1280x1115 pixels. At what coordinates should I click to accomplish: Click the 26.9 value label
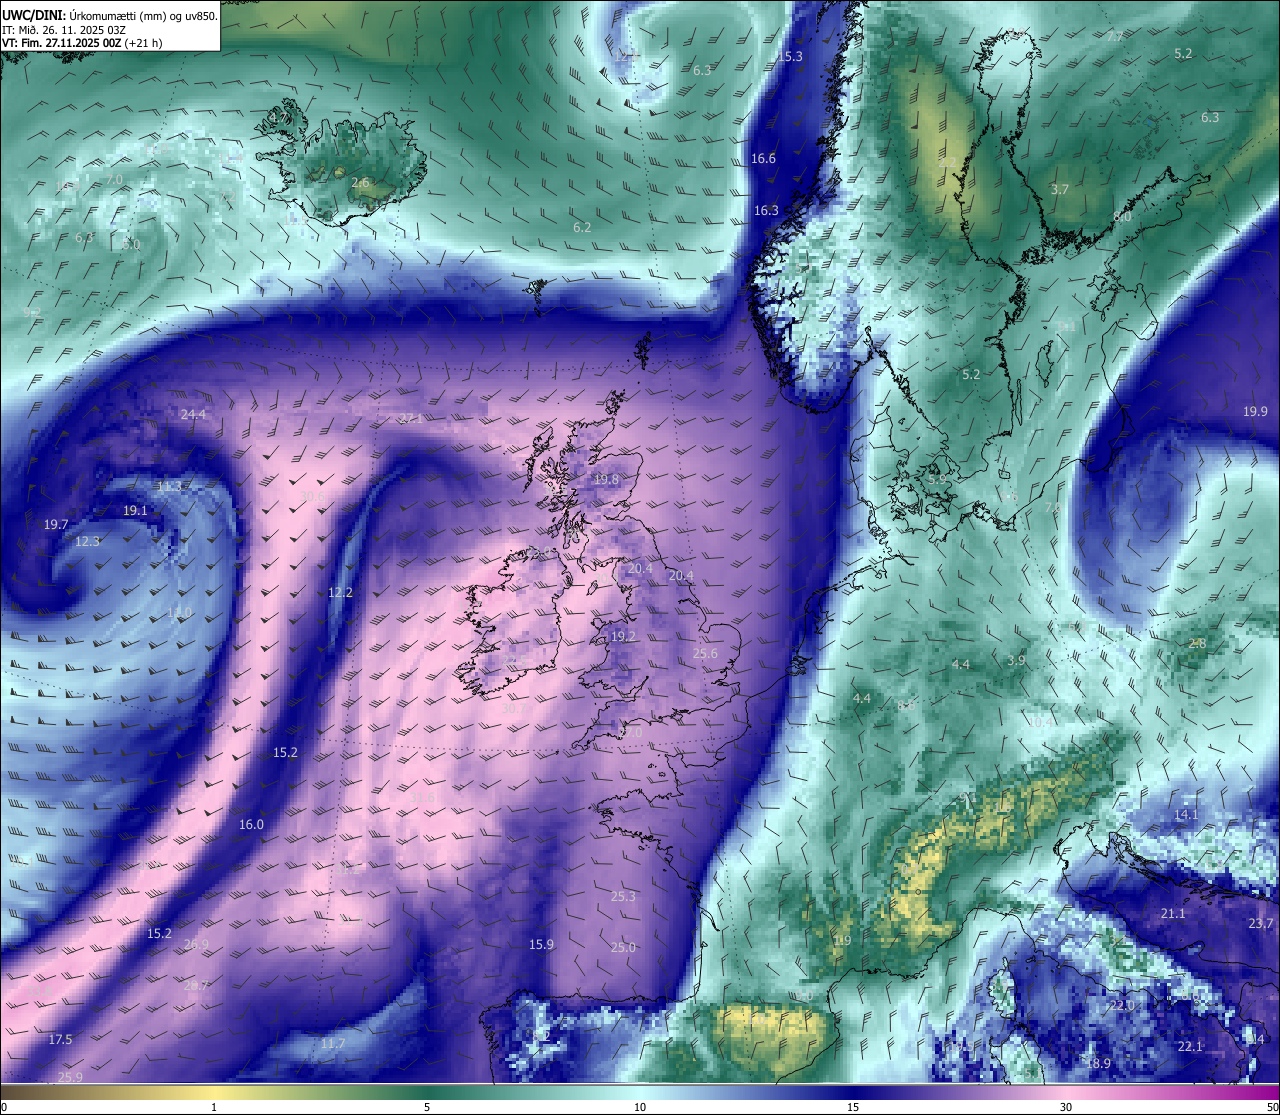point(196,945)
